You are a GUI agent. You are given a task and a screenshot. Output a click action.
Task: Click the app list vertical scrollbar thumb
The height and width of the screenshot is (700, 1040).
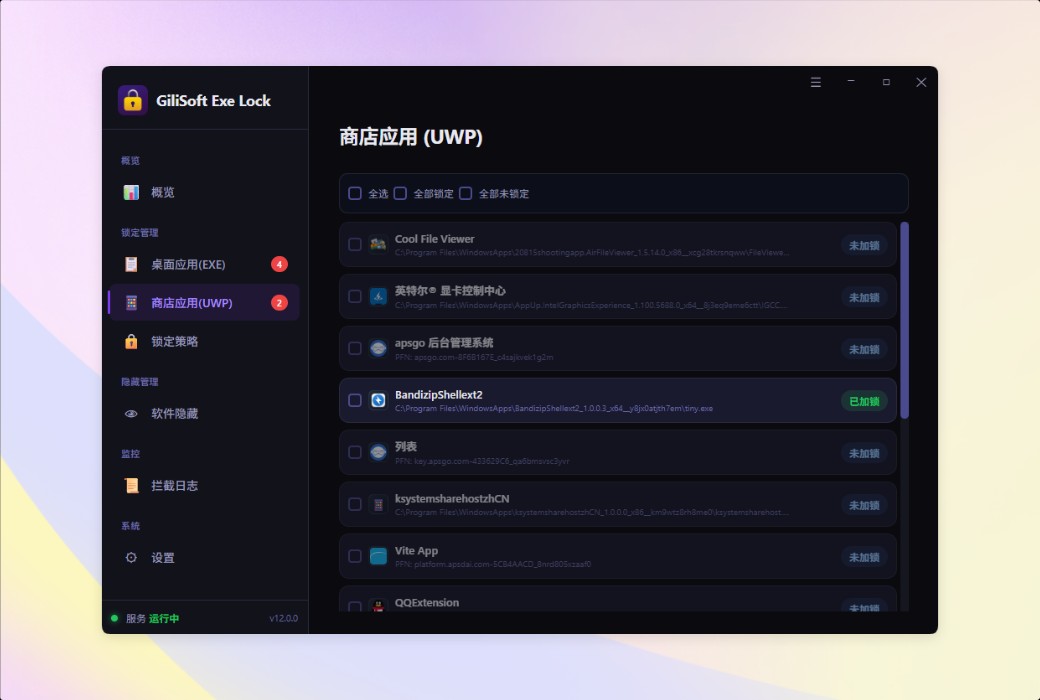point(904,320)
